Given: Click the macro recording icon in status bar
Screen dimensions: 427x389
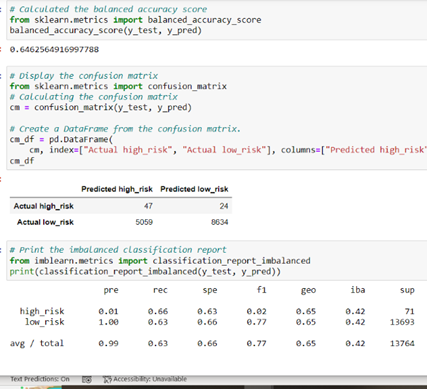Looking at the screenshot, I should coord(87,379).
